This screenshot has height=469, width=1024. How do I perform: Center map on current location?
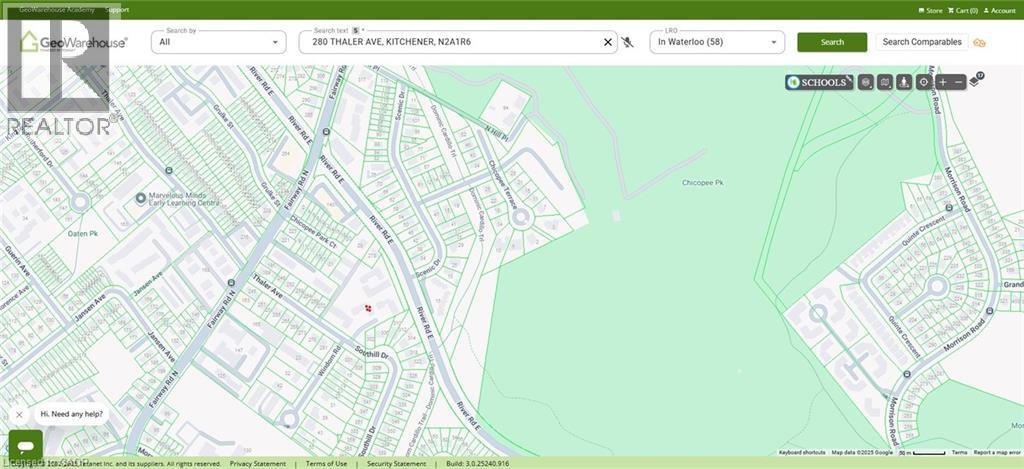[x=924, y=82]
